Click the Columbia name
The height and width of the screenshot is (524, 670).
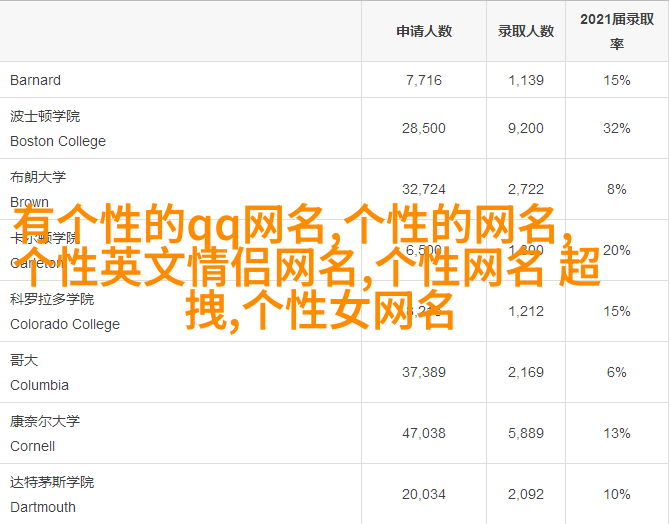pos(39,385)
